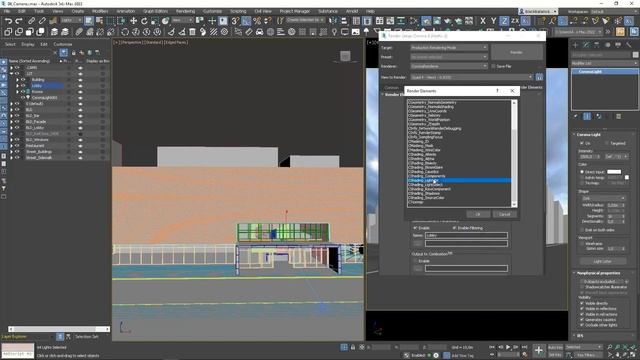Click the Redo arrow in the main toolbar
The image size is (640, 360).
tap(19, 20)
